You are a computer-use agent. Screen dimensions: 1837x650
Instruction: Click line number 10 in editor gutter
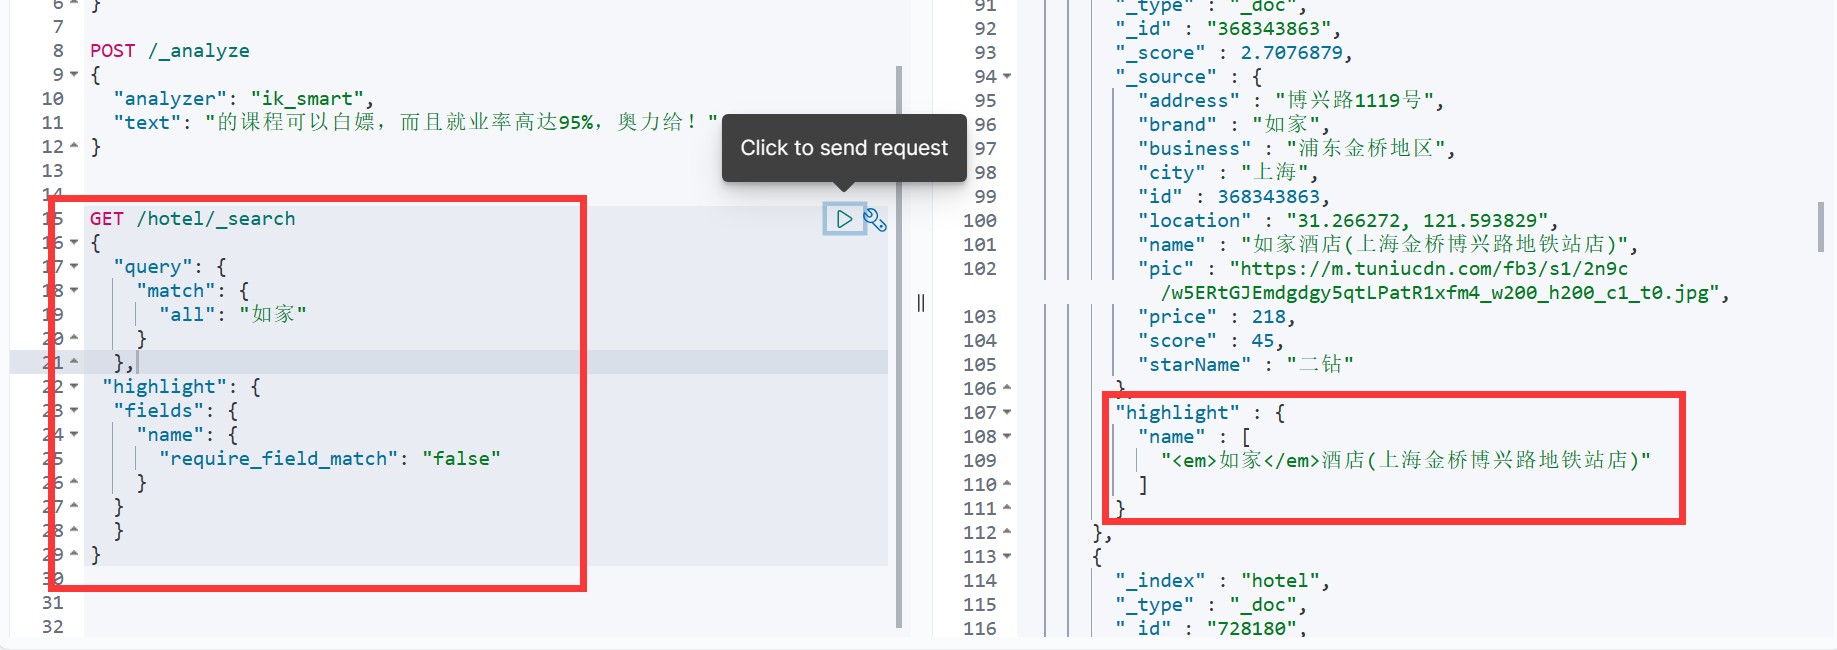(x=53, y=99)
